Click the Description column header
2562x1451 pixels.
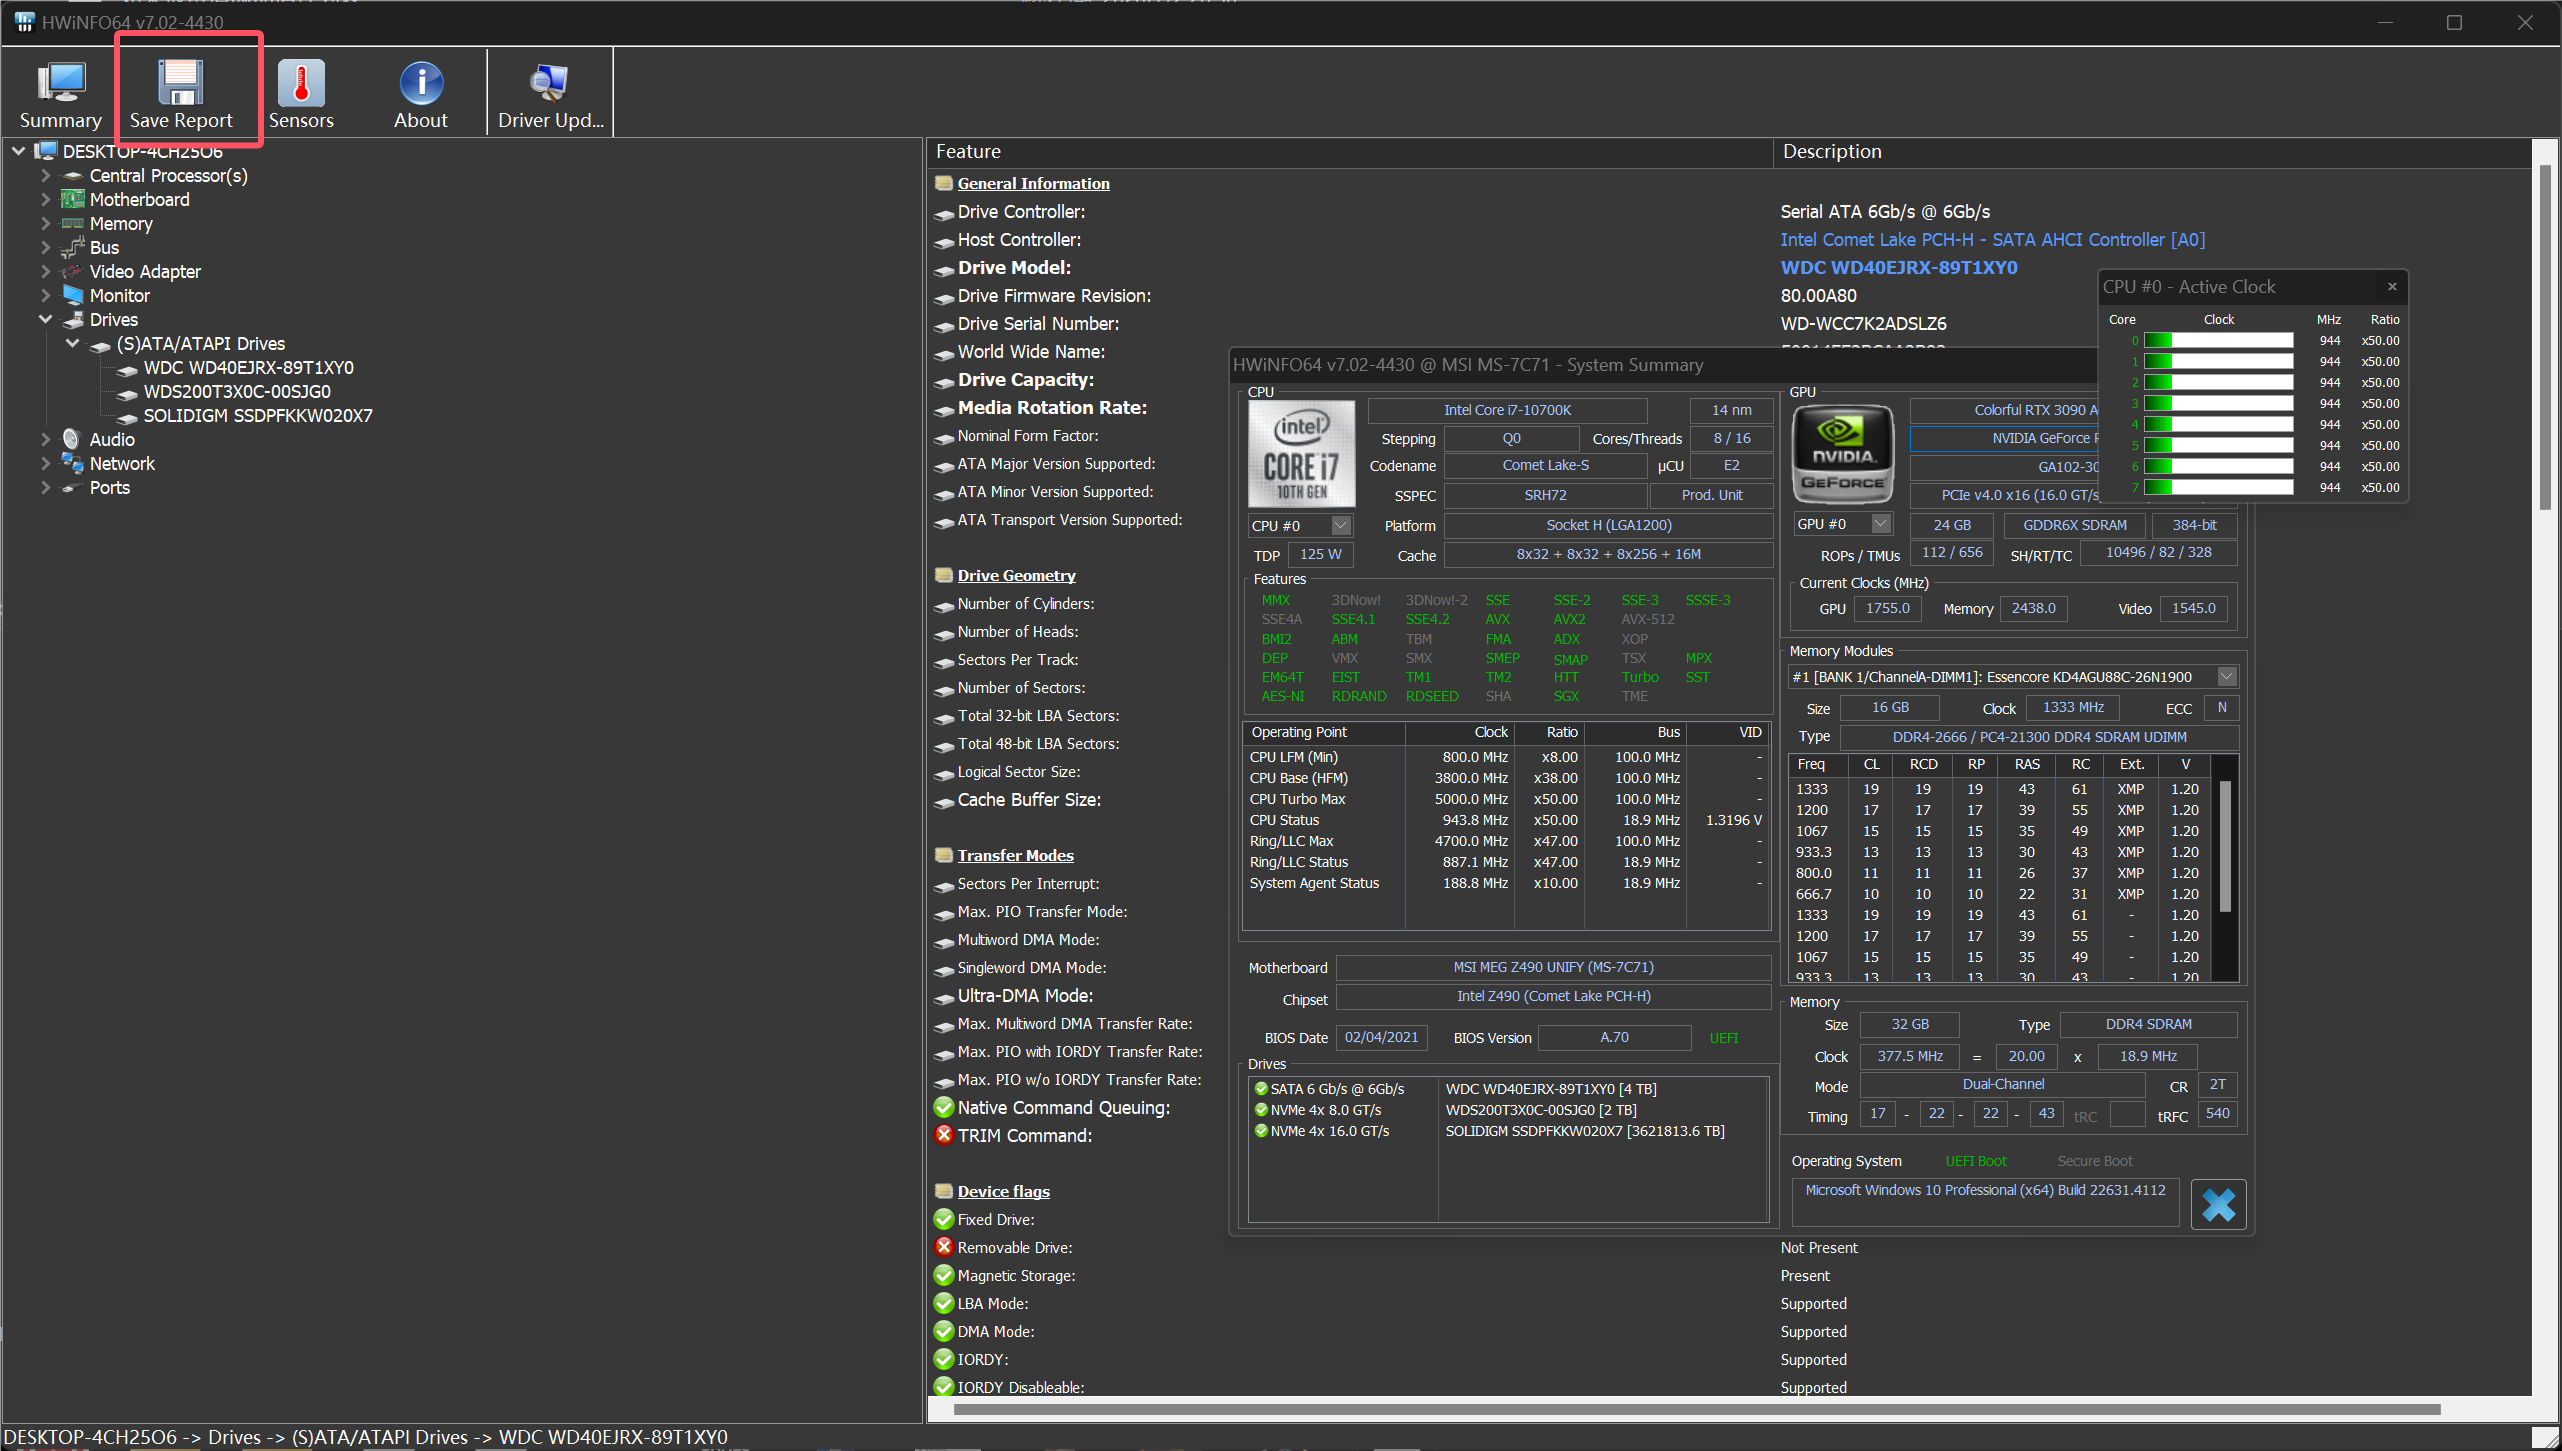coord(2152,152)
